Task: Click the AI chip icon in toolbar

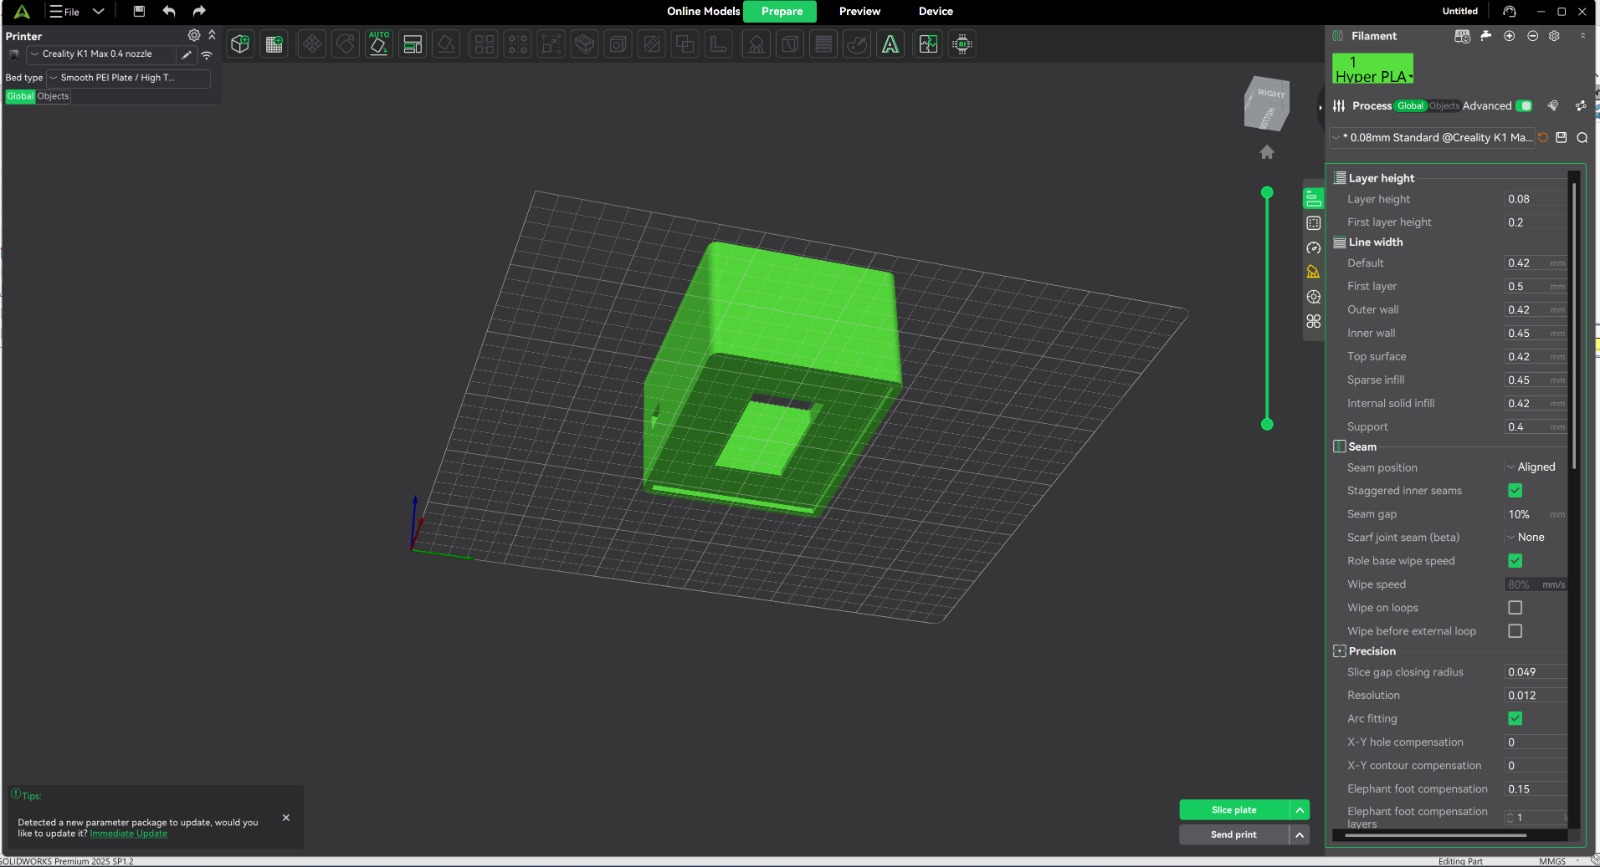Action: coord(962,44)
